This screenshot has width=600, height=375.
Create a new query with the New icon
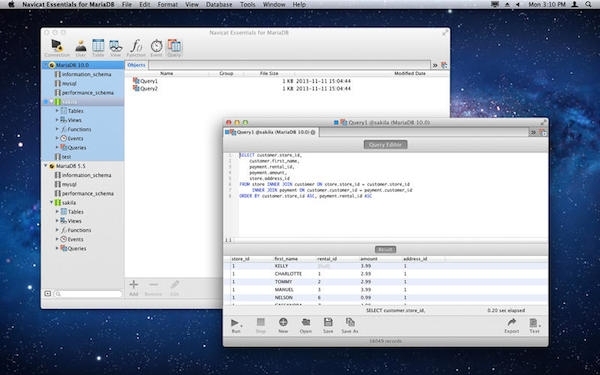(283, 326)
